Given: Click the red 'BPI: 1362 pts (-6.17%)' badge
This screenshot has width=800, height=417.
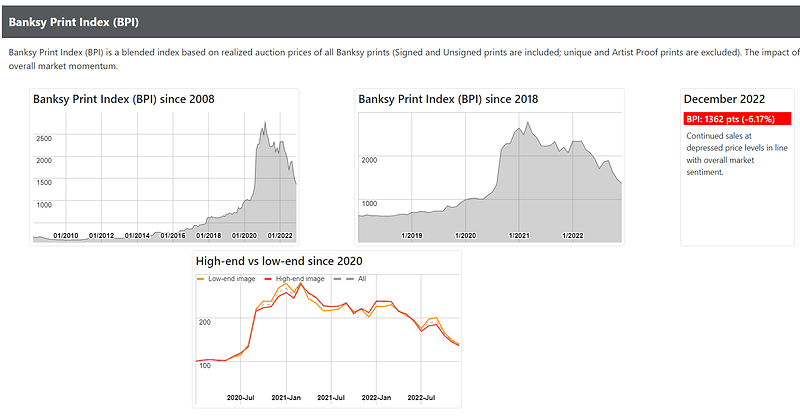Looking at the screenshot, I should (x=737, y=119).
